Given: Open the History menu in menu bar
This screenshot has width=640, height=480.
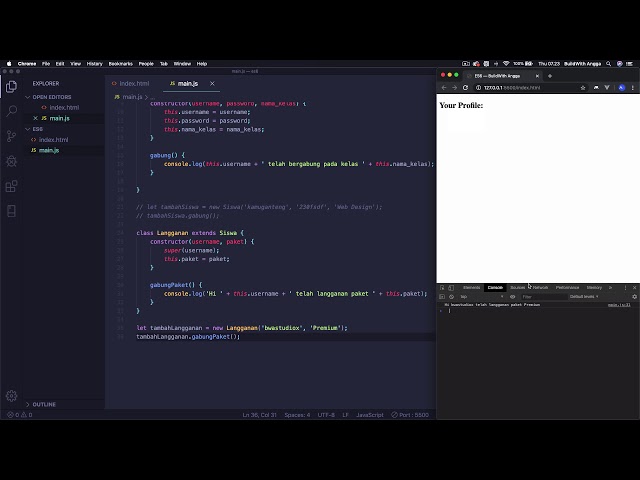Looking at the screenshot, I should (x=95, y=64).
